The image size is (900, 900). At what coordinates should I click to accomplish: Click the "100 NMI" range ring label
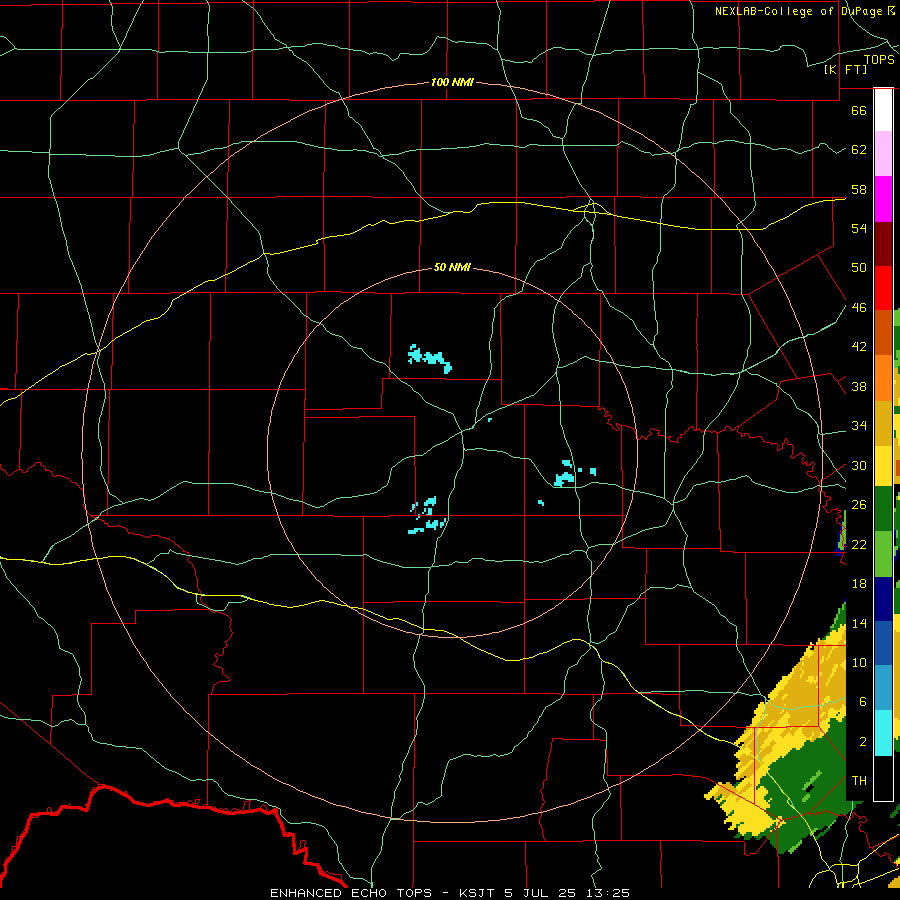tap(452, 82)
